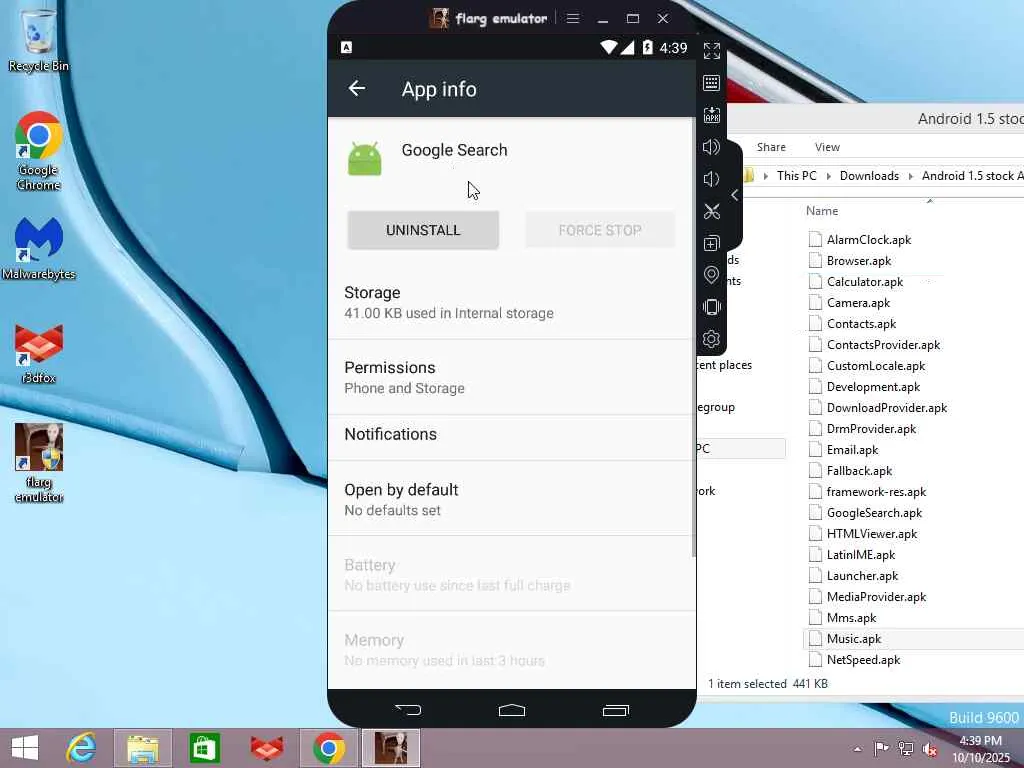Expand the arrow after Downloads breadcrumb
Screen dimensions: 1024x768
pos(910,176)
